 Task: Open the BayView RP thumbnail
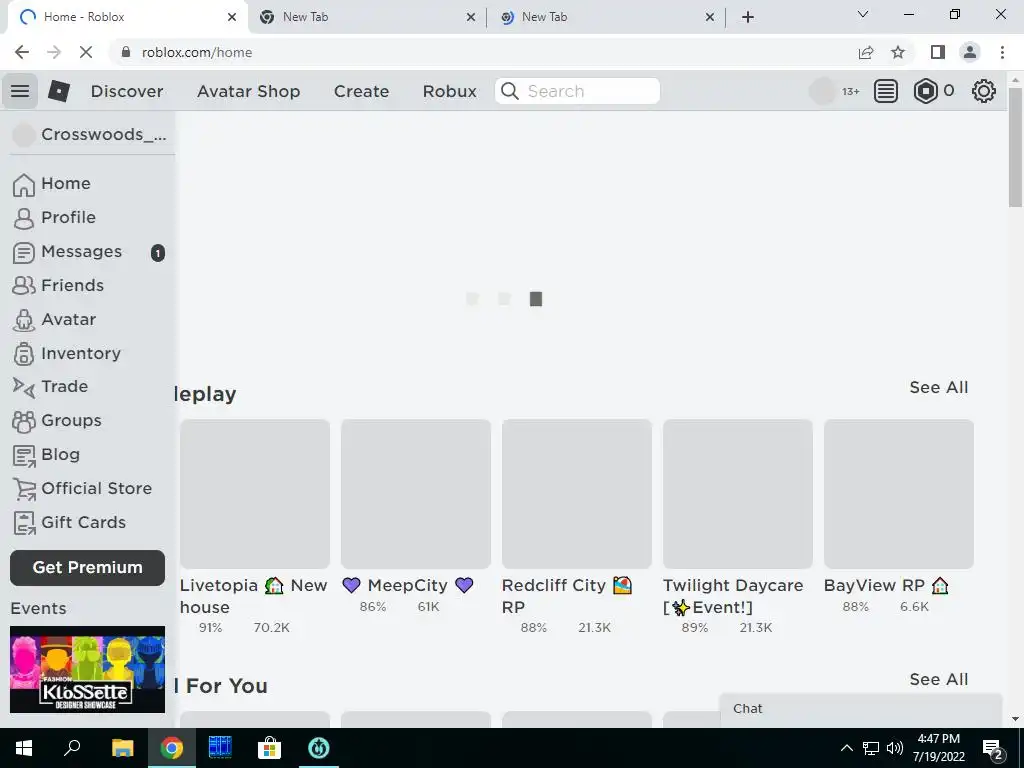(899, 494)
